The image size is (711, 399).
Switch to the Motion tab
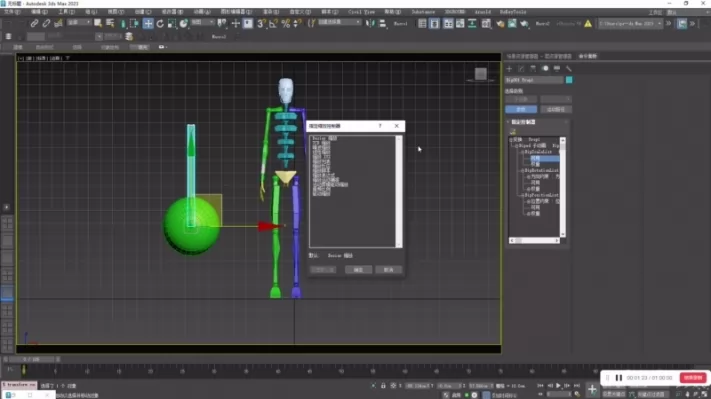[x=545, y=68]
